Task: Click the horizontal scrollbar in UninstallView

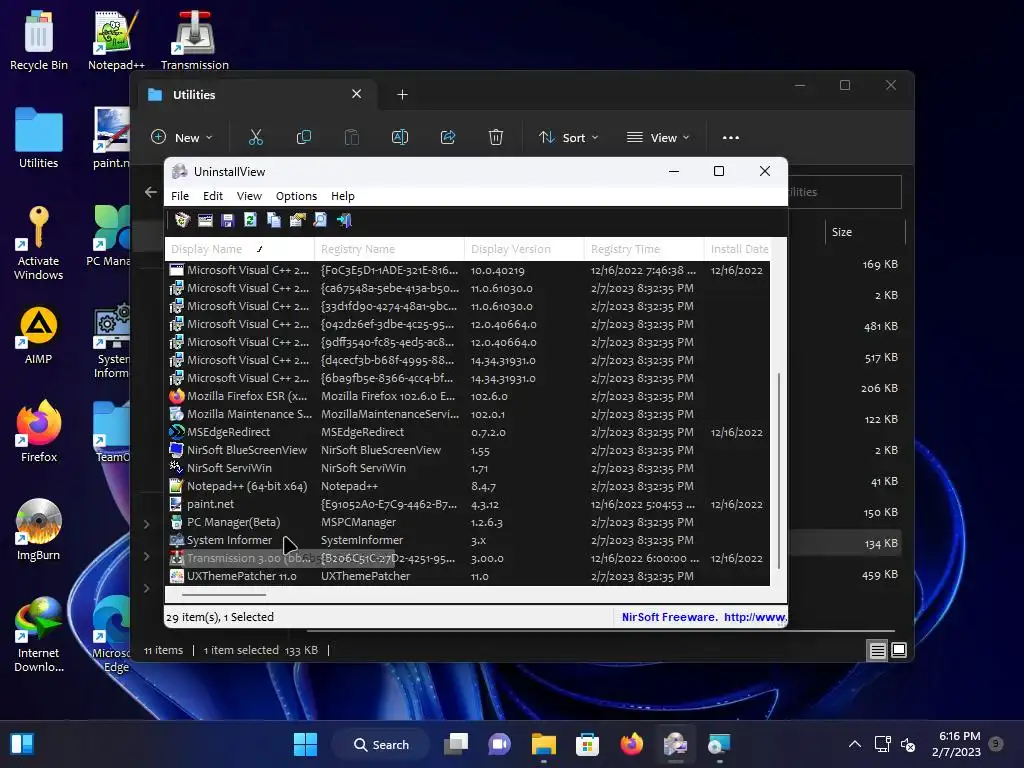Action: click(224, 595)
